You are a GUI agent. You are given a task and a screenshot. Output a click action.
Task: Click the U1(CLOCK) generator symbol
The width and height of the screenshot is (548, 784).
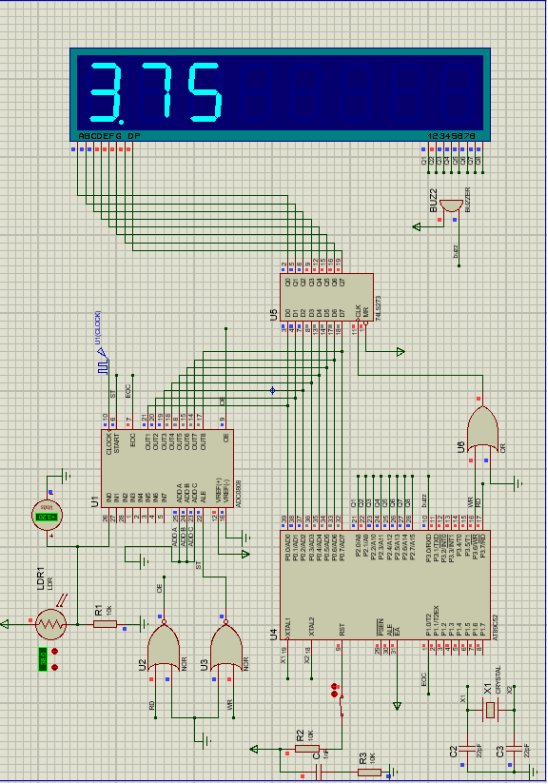pyautogui.click(x=102, y=362)
